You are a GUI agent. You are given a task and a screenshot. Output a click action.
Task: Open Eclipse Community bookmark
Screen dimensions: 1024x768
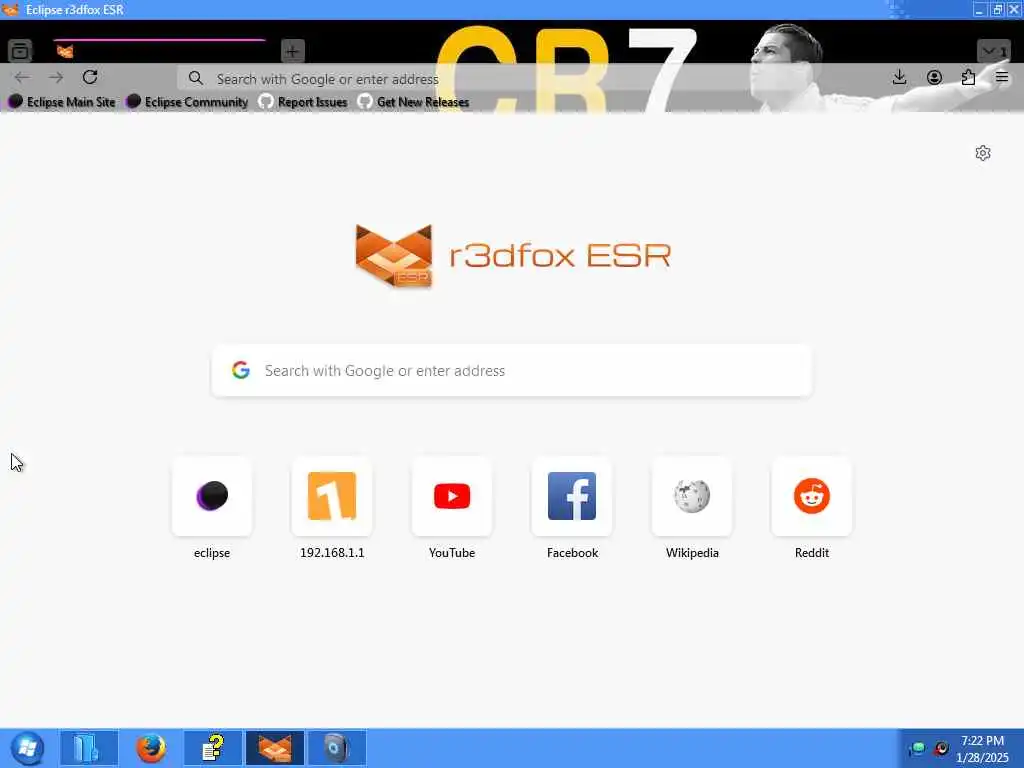click(x=188, y=102)
